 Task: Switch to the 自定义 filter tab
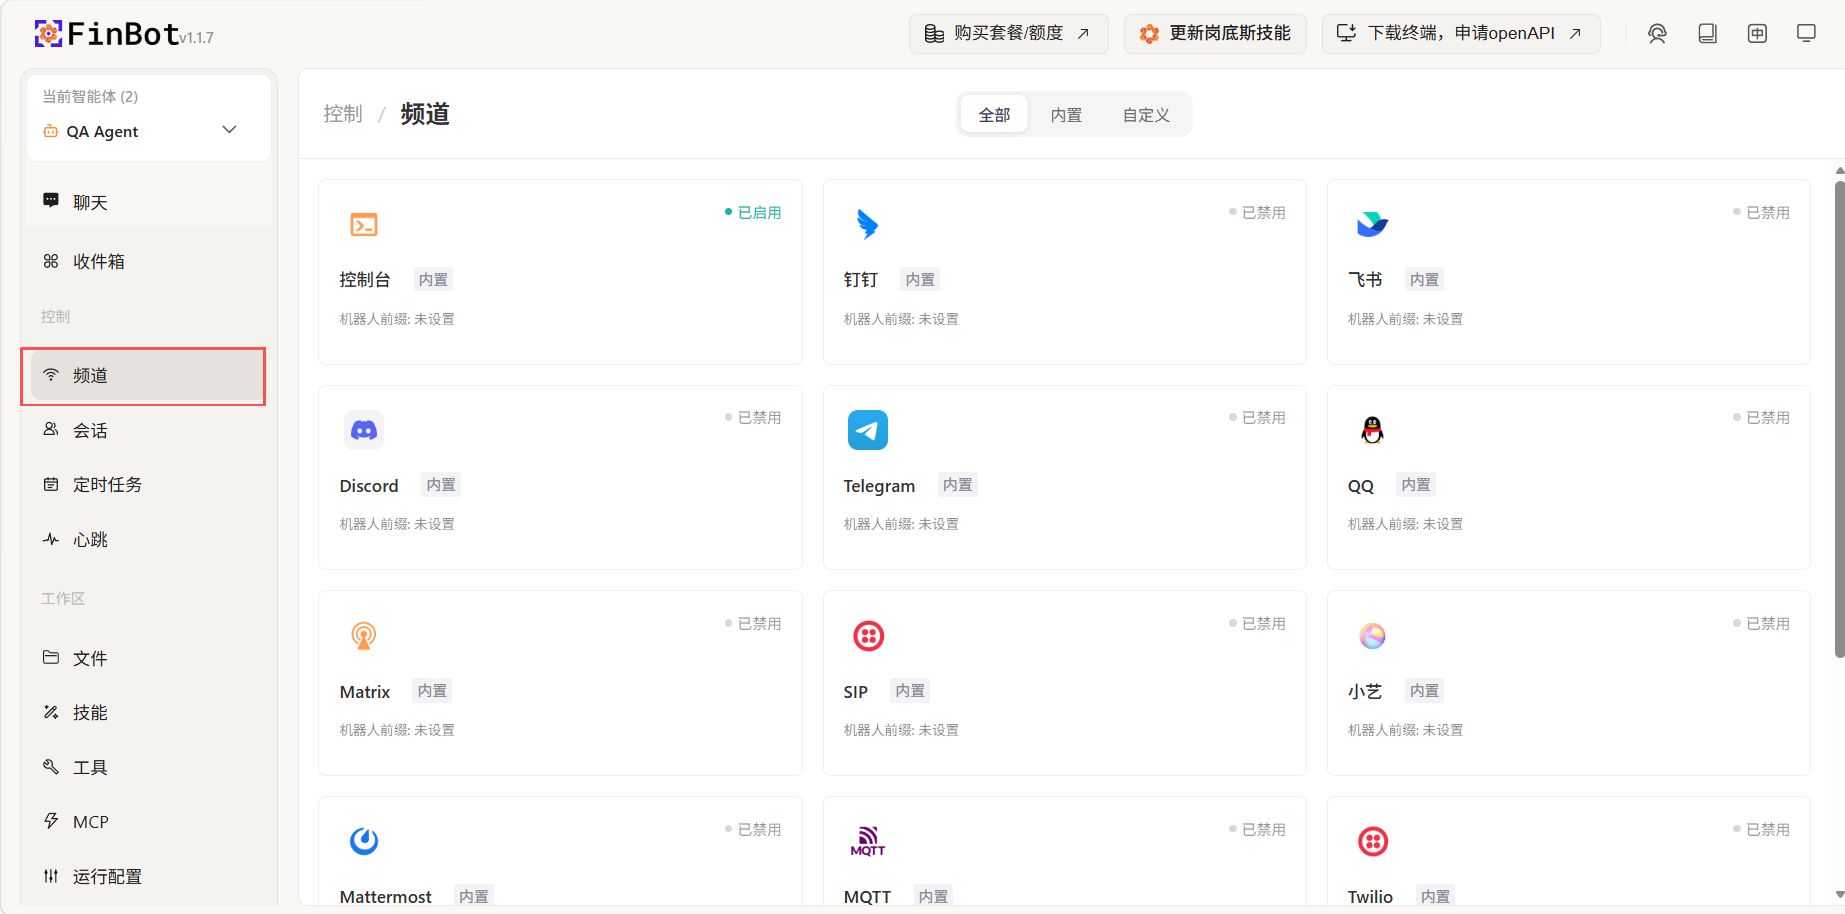pos(1146,115)
